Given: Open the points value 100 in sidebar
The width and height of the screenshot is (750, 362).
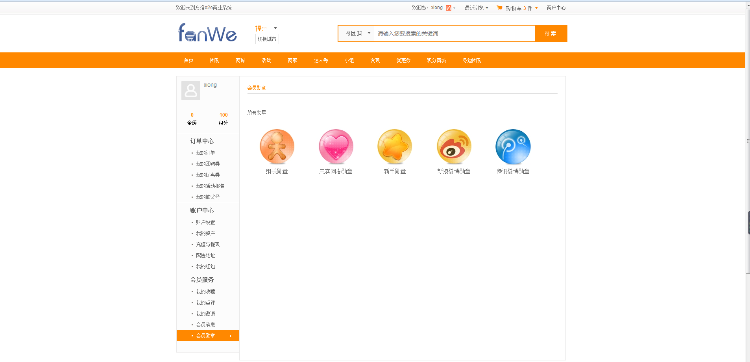Looking at the screenshot, I should (x=223, y=115).
